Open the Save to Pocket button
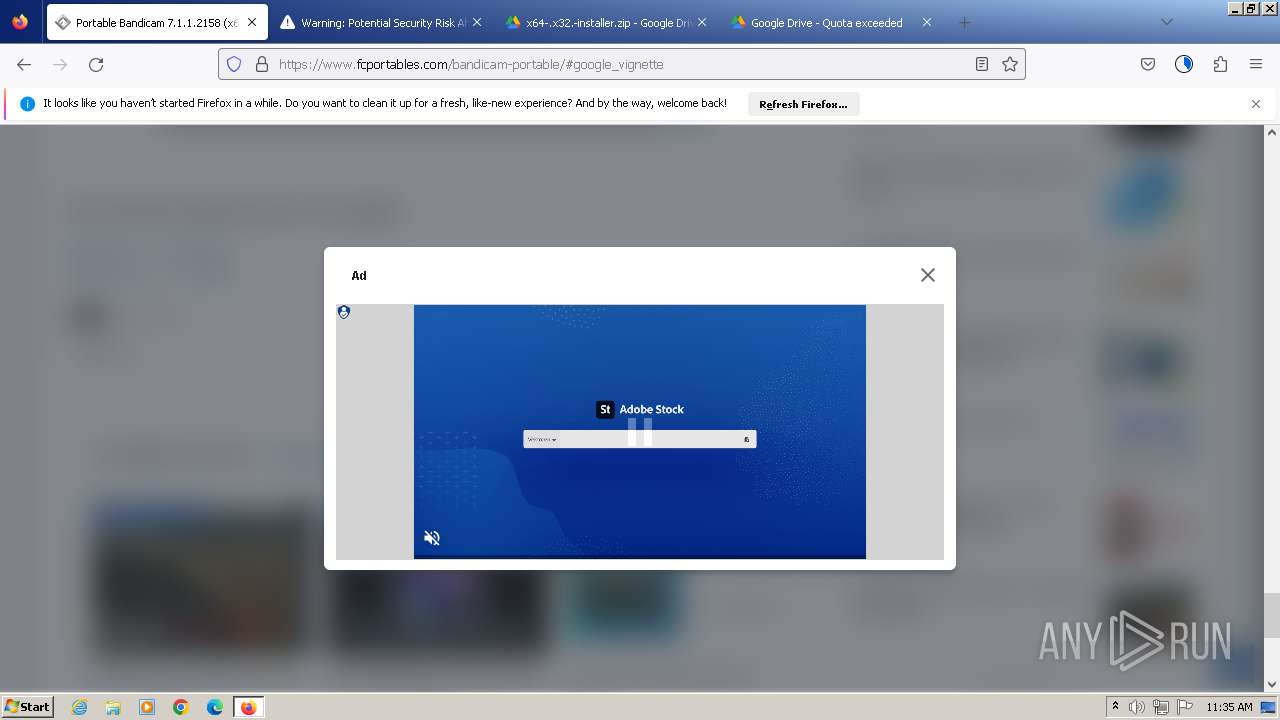The width and height of the screenshot is (1280, 720). coord(1148,64)
